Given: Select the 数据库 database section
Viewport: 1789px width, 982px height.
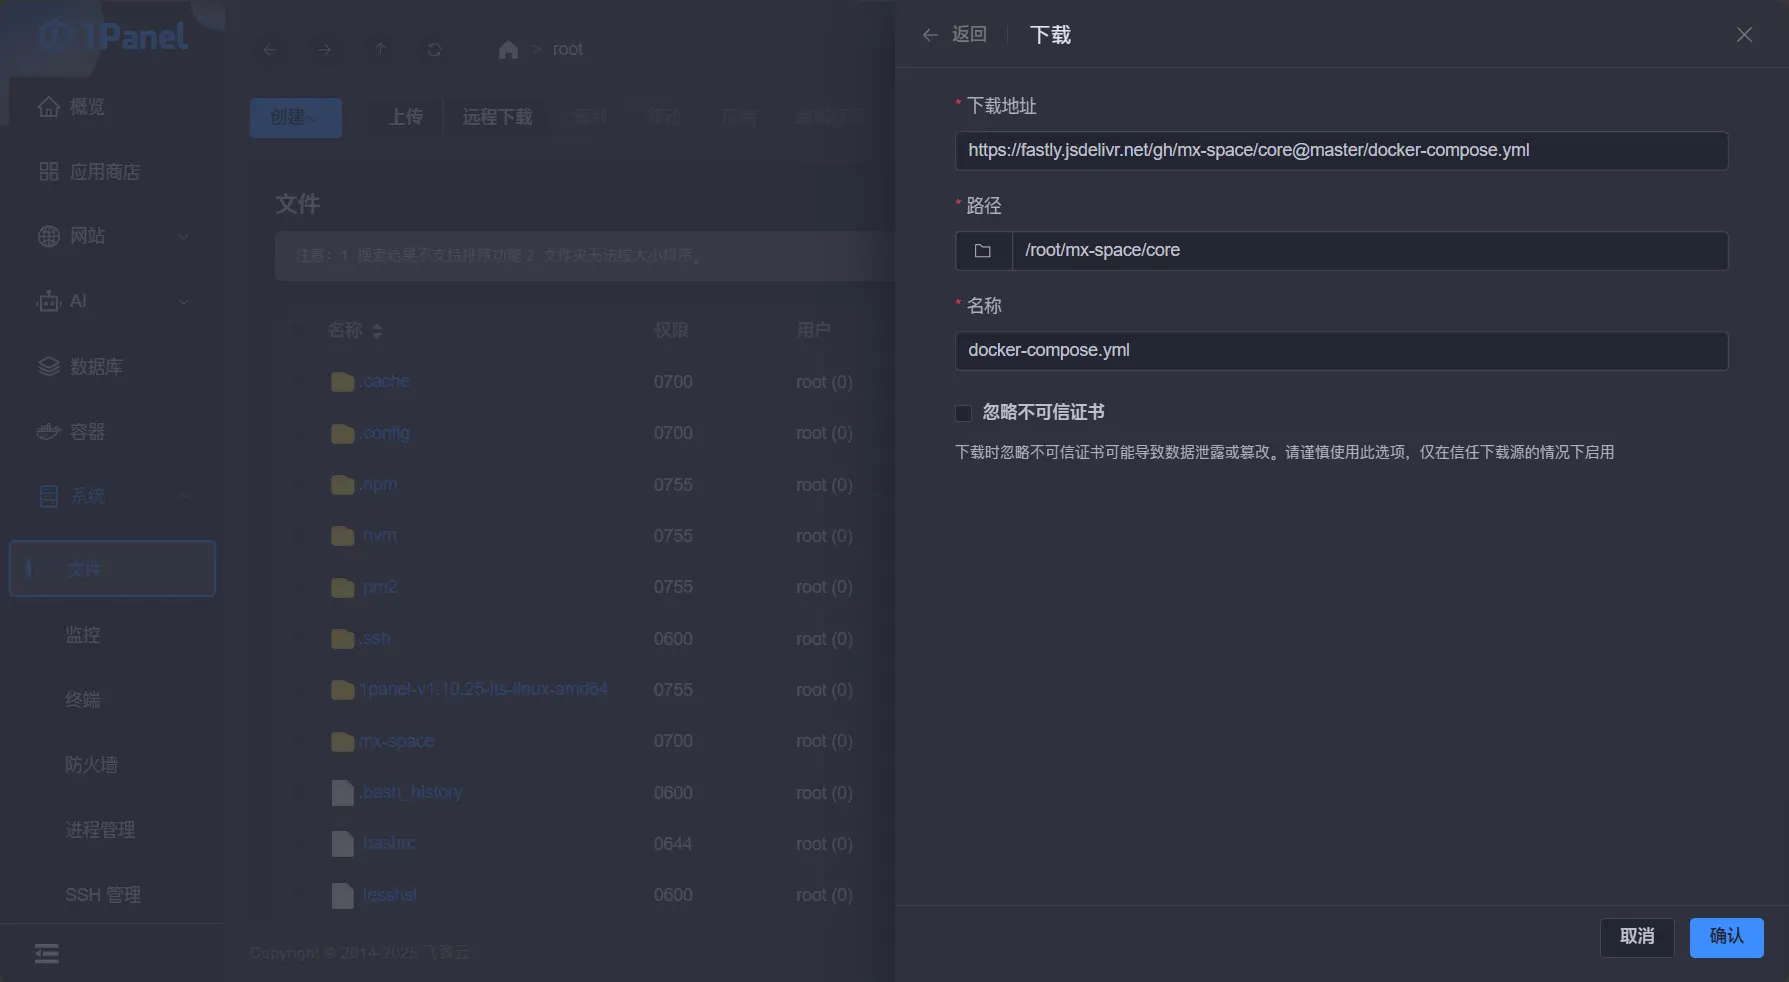Looking at the screenshot, I should 97,366.
